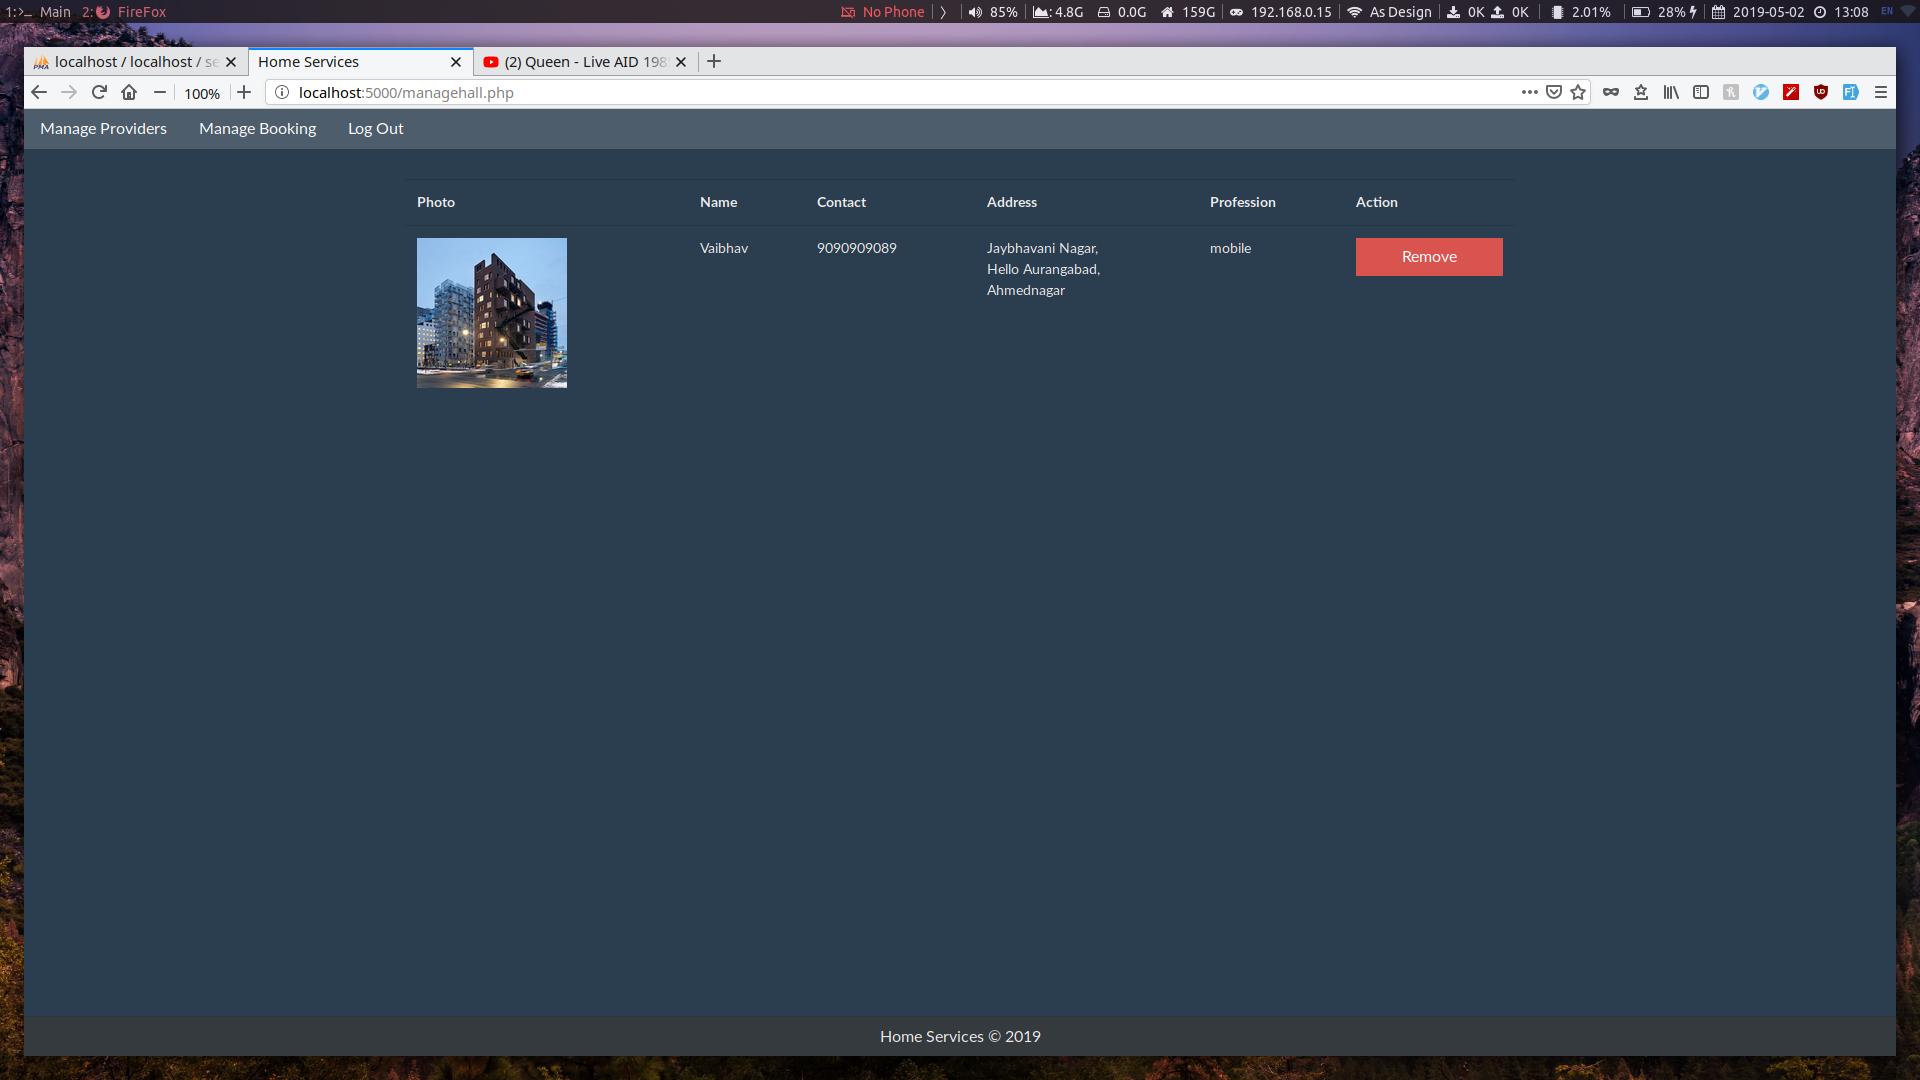Bookmark this page with star icon

(1578, 92)
